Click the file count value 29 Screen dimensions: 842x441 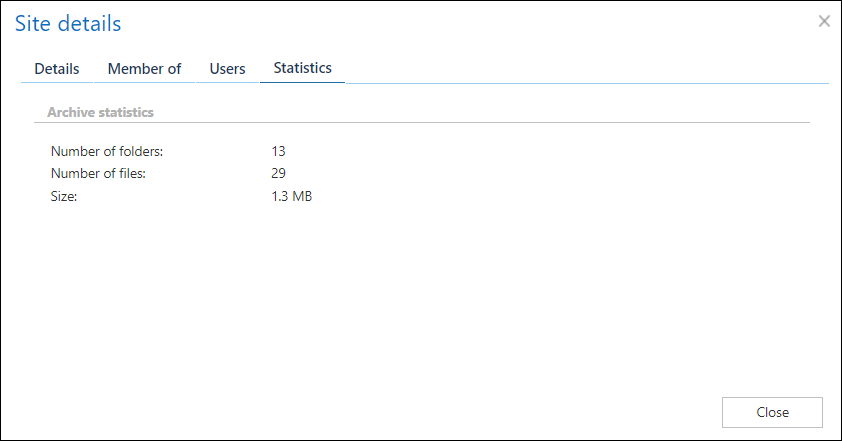tap(278, 174)
